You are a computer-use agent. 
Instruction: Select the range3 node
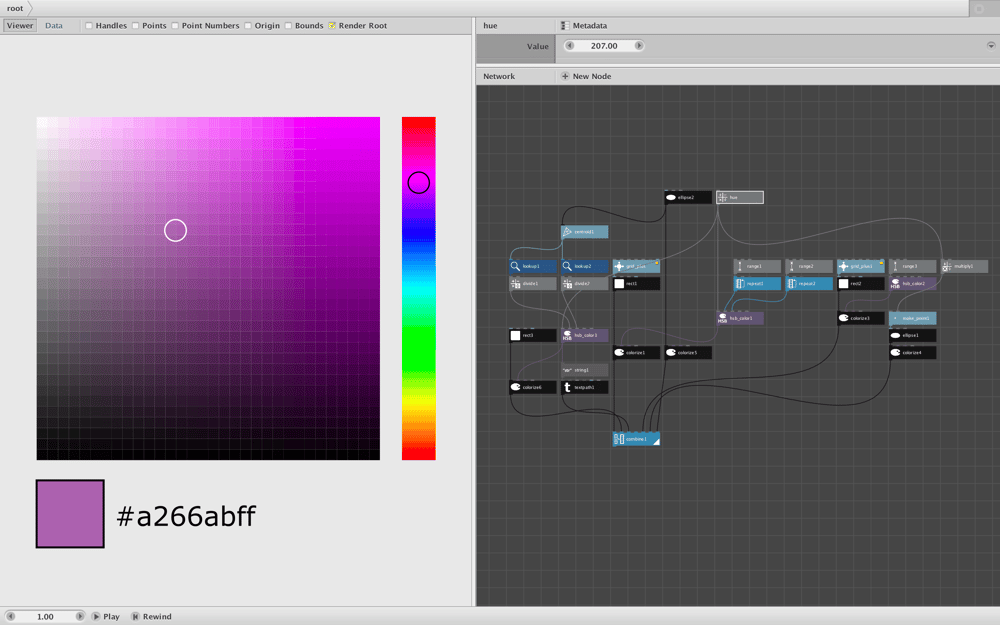coord(913,267)
